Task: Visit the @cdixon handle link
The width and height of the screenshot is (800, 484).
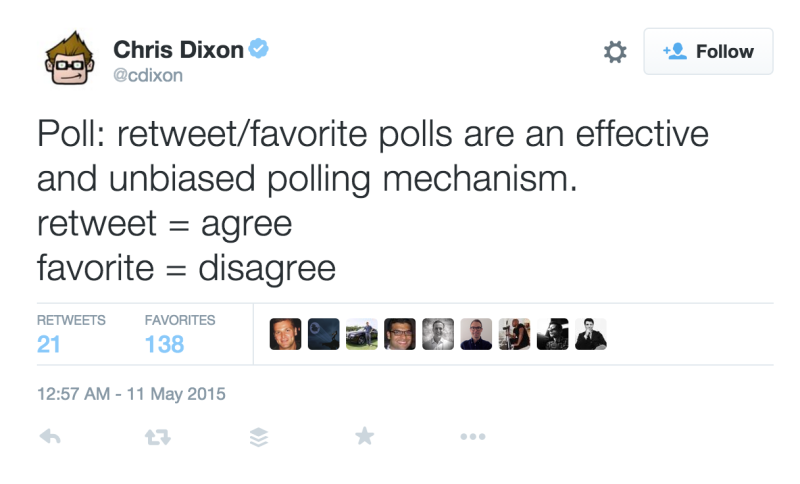Action: (x=148, y=75)
